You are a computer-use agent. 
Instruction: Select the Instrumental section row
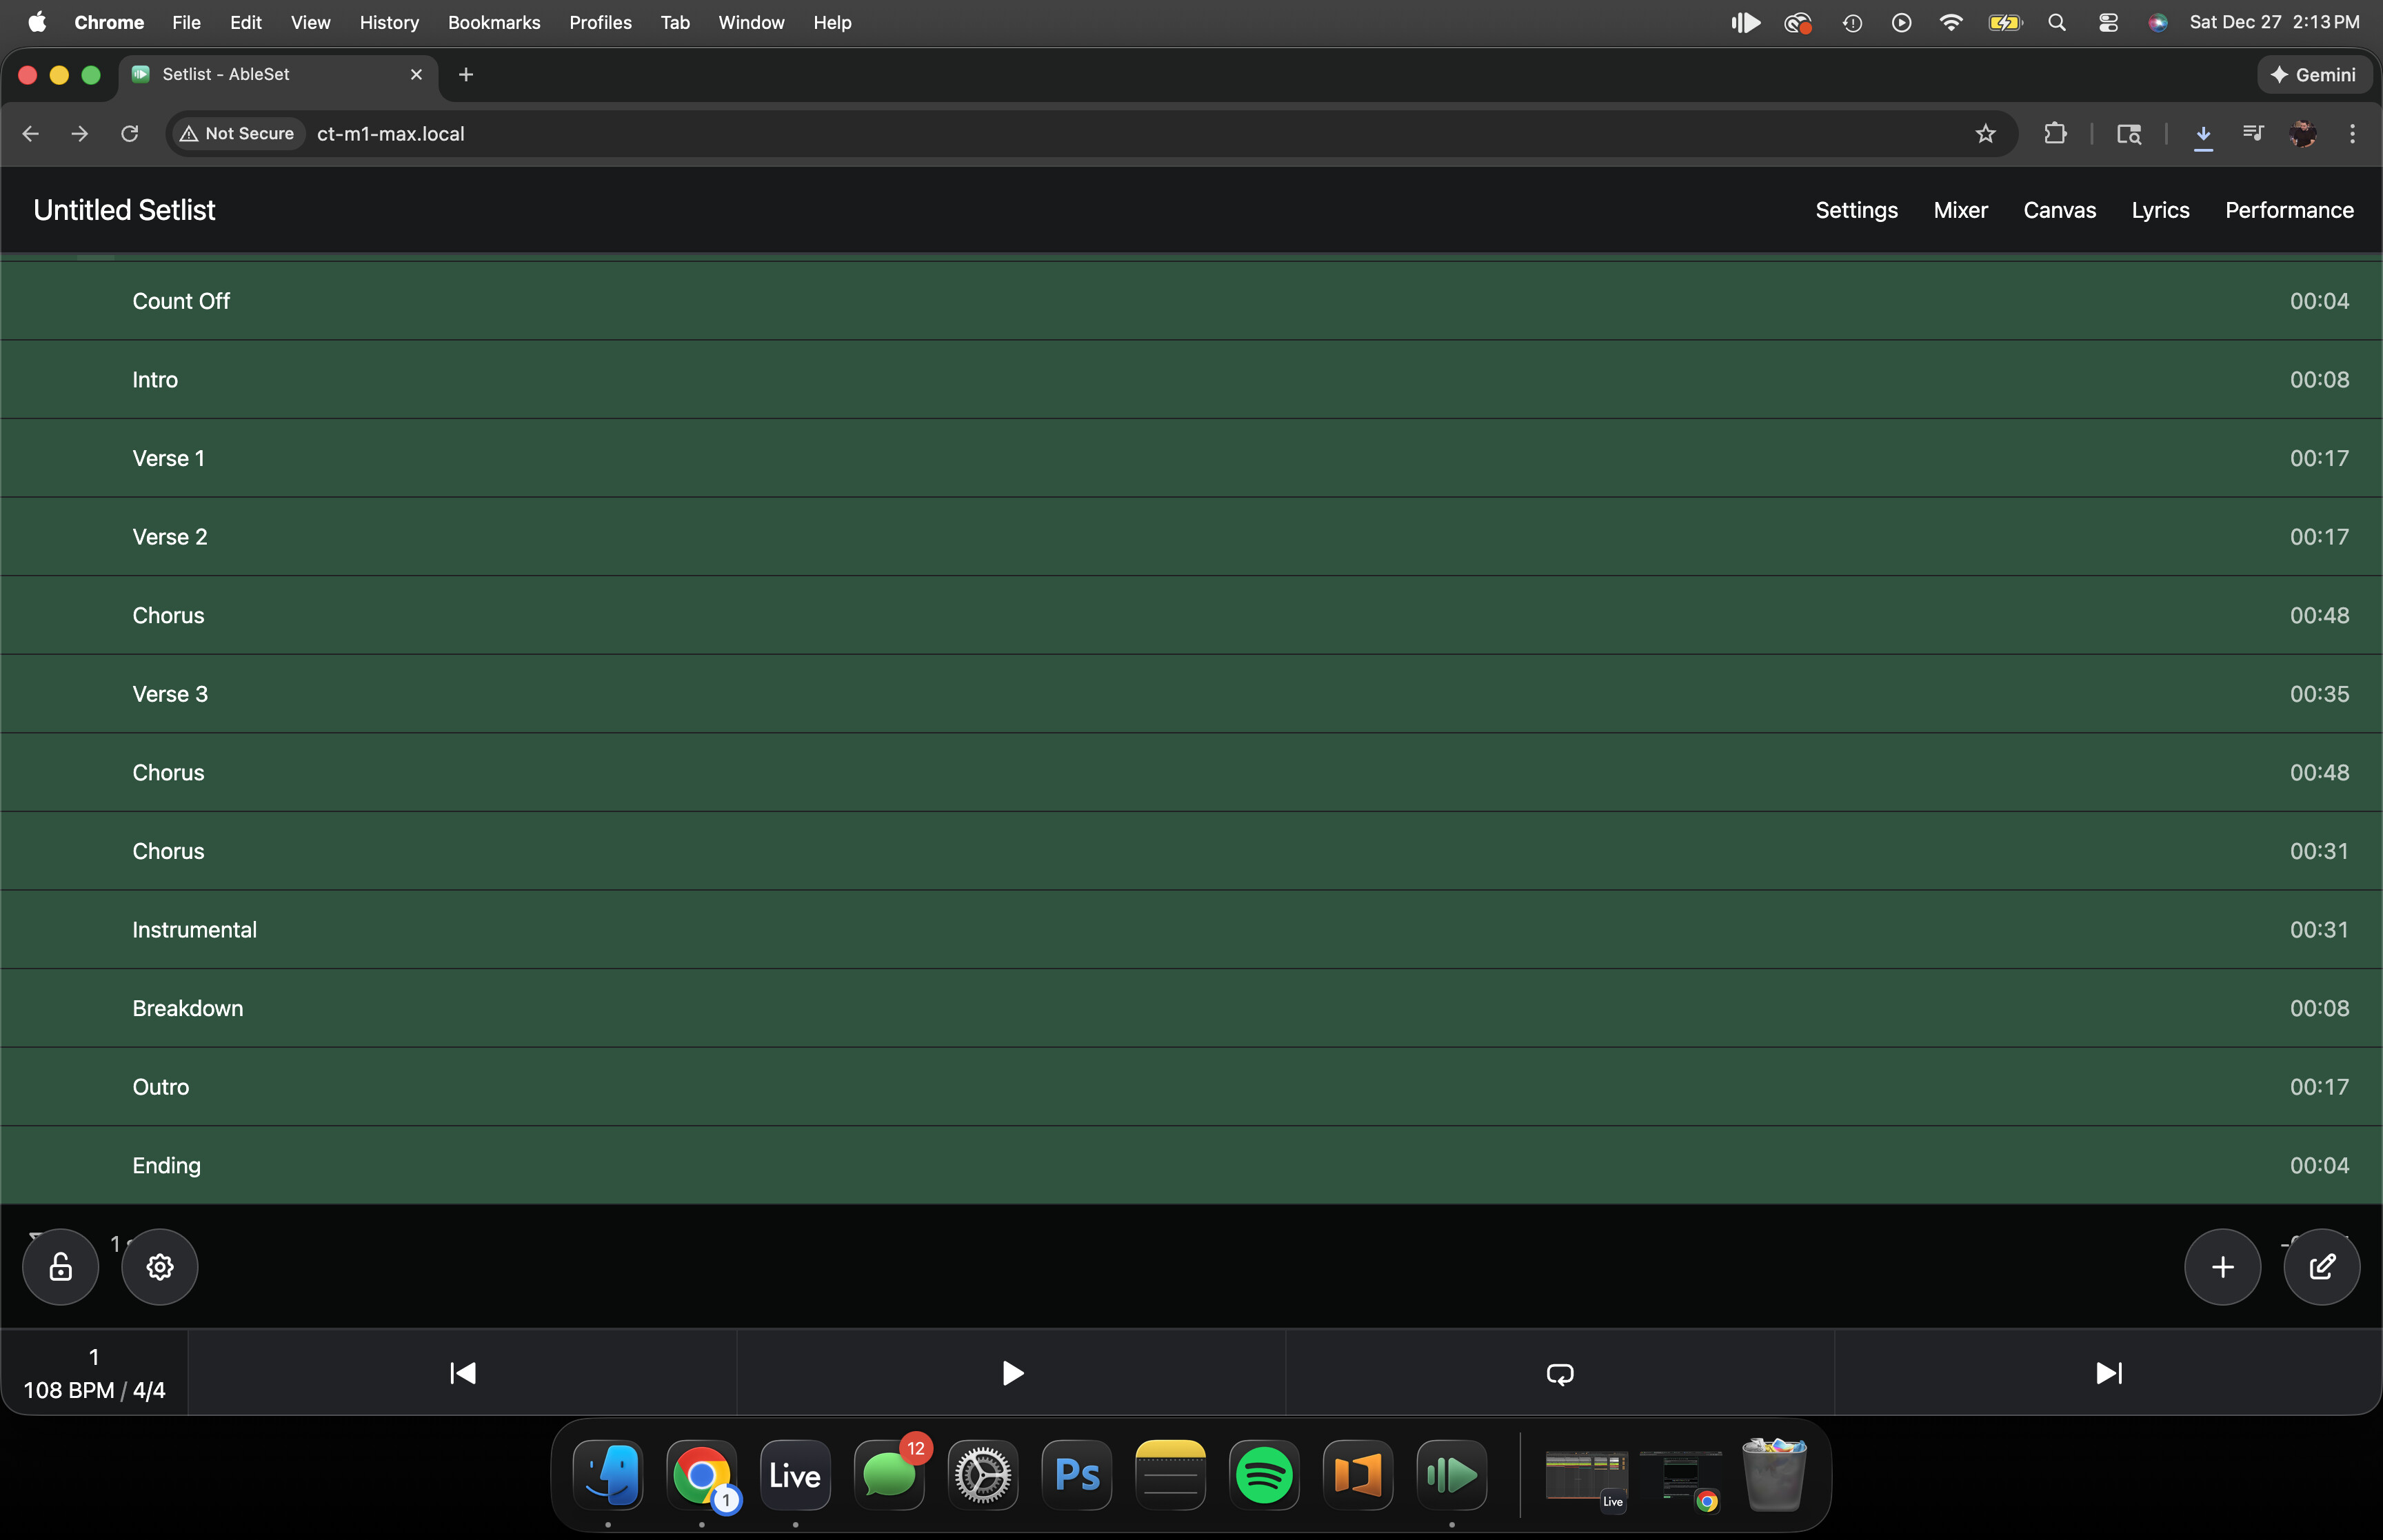click(194, 930)
